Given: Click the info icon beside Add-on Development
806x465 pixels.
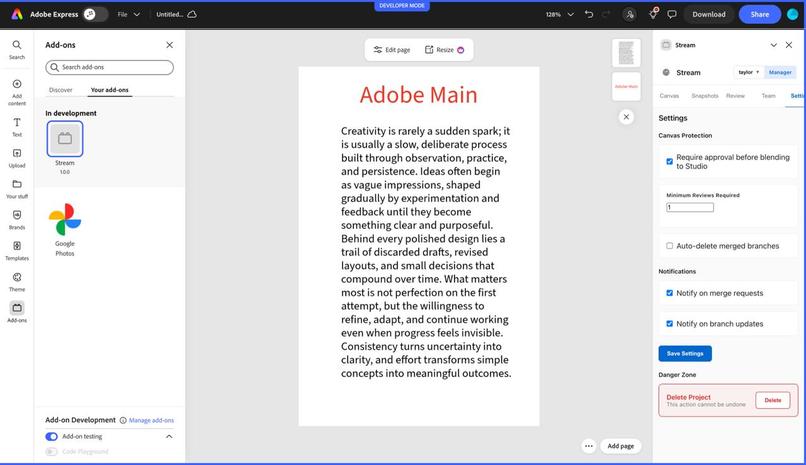Looking at the screenshot, I should (x=123, y=420).
